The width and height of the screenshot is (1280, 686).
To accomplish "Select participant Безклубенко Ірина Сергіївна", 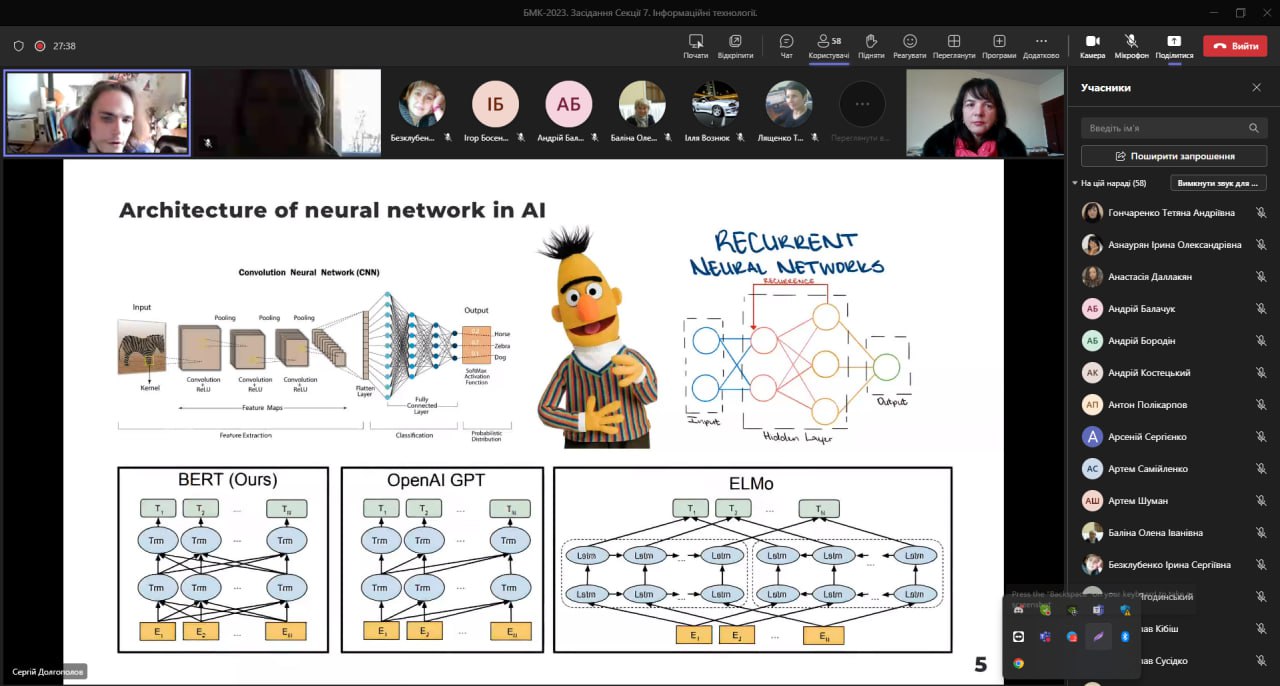I will pos(1171,565).
